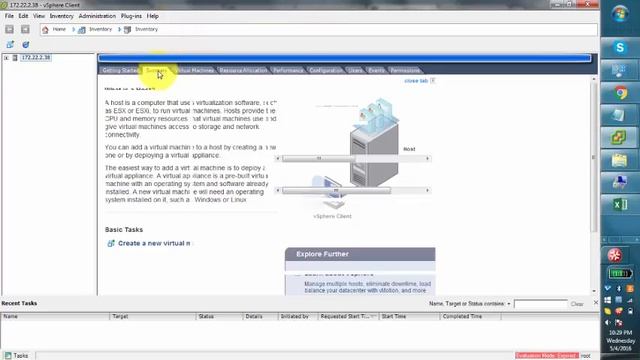Screen dimensions: 640x360
Task: Click the navigate forward toolbar button
Action: (x=25, y=29)
